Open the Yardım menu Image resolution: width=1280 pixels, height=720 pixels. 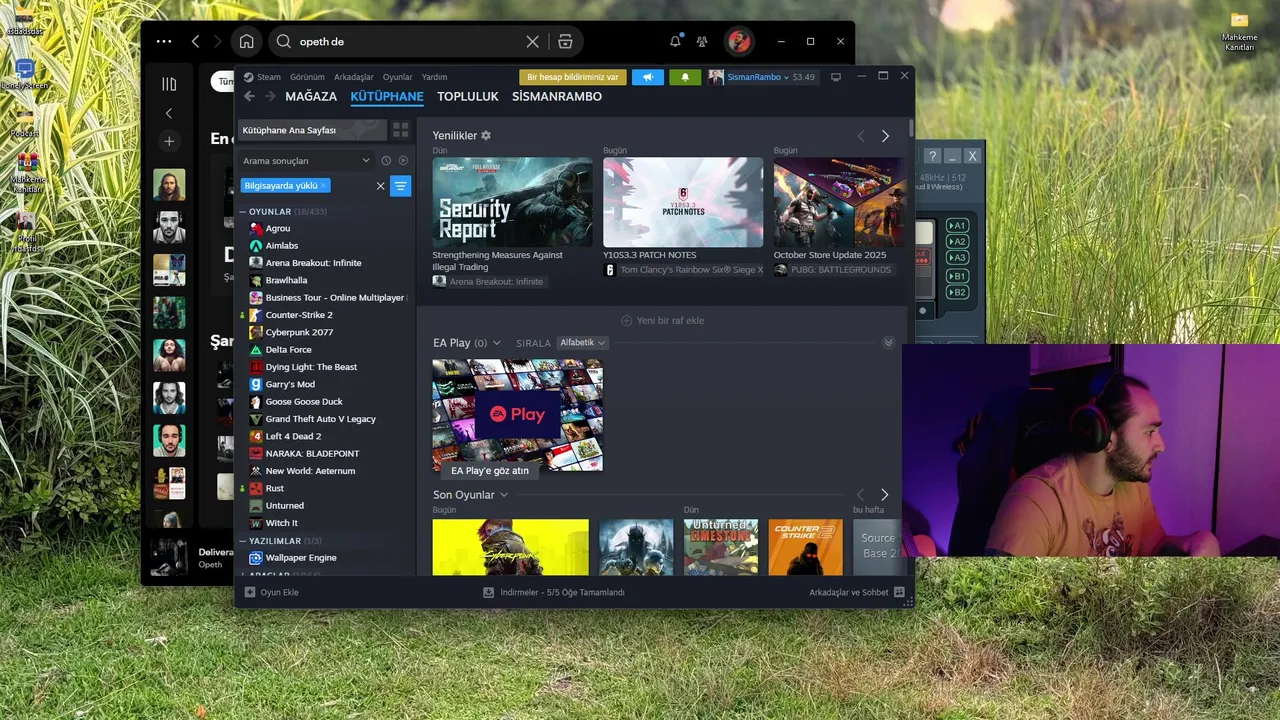tap(434, 77)
